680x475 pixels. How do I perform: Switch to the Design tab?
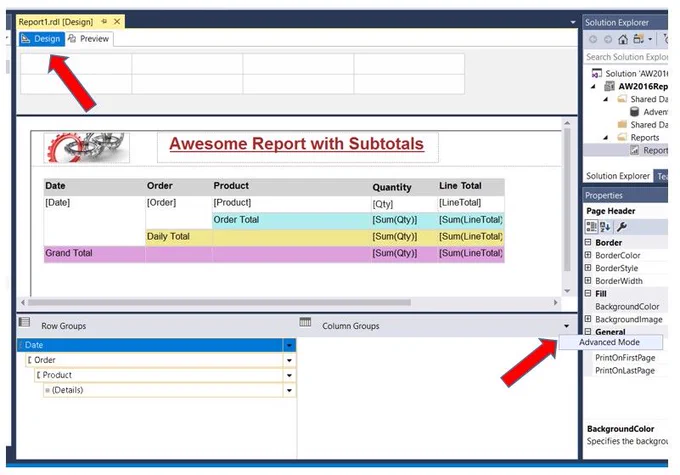(42, 39)
